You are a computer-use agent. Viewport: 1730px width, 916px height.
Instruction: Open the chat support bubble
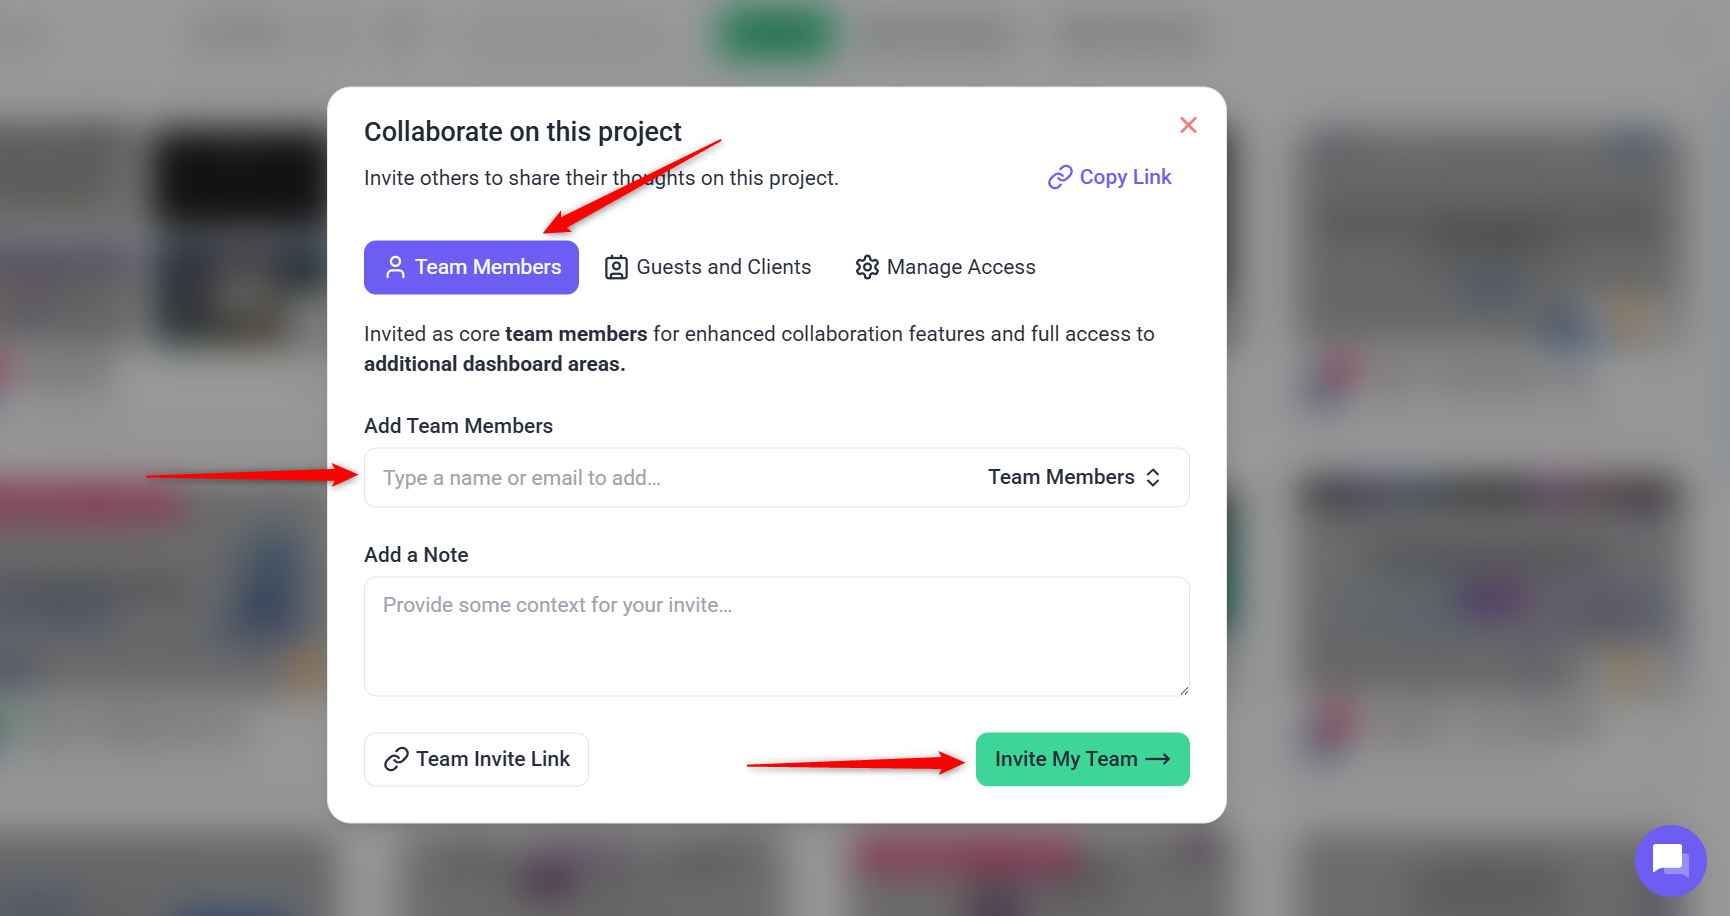tap(1670, 860)
